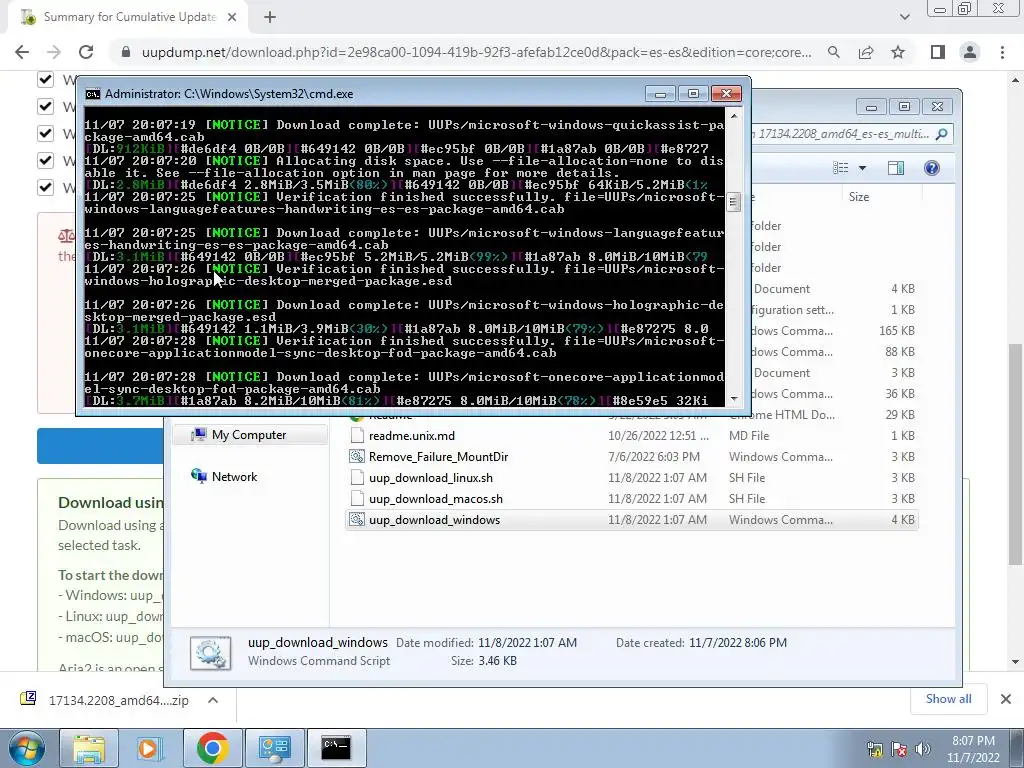Share this page icon in address bar
The width and height of the screenshot is (1024, 768).
(866, 52)
